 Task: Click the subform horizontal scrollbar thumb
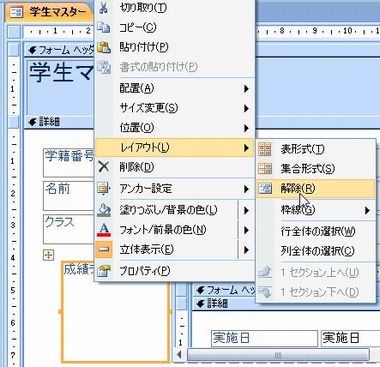pyautogui.click(x=278, y=355)
